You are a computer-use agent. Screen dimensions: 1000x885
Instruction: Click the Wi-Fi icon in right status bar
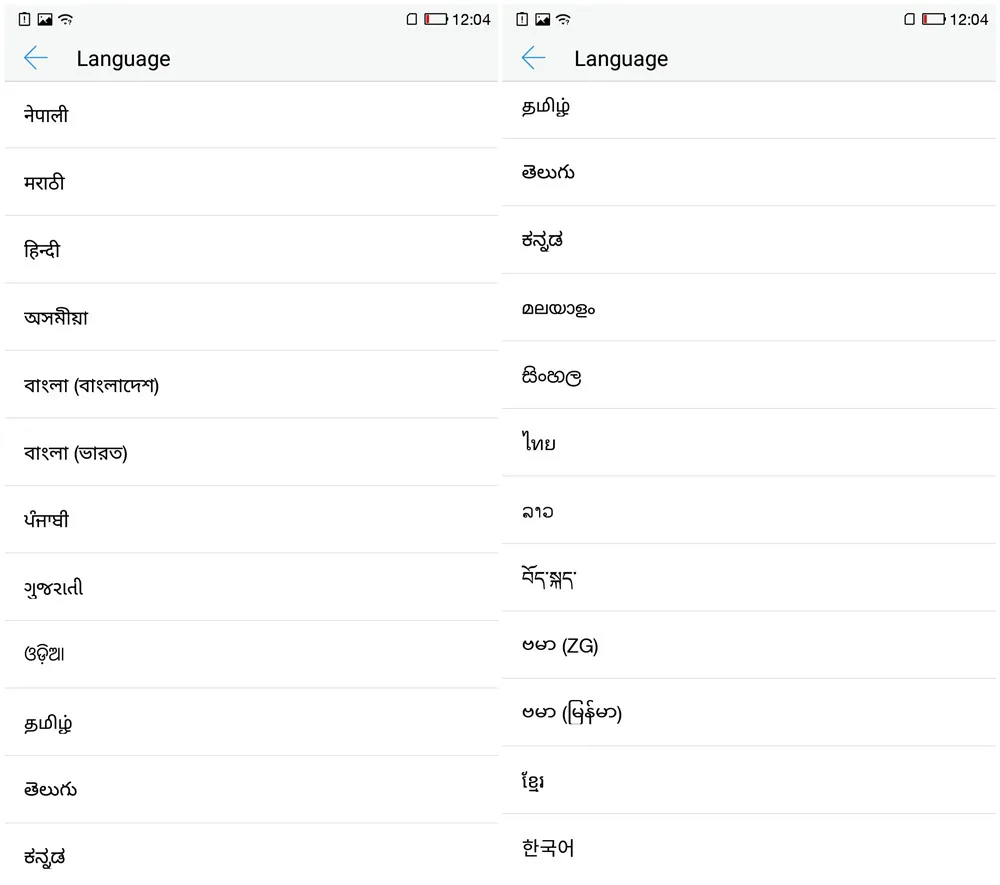(563, 19)
